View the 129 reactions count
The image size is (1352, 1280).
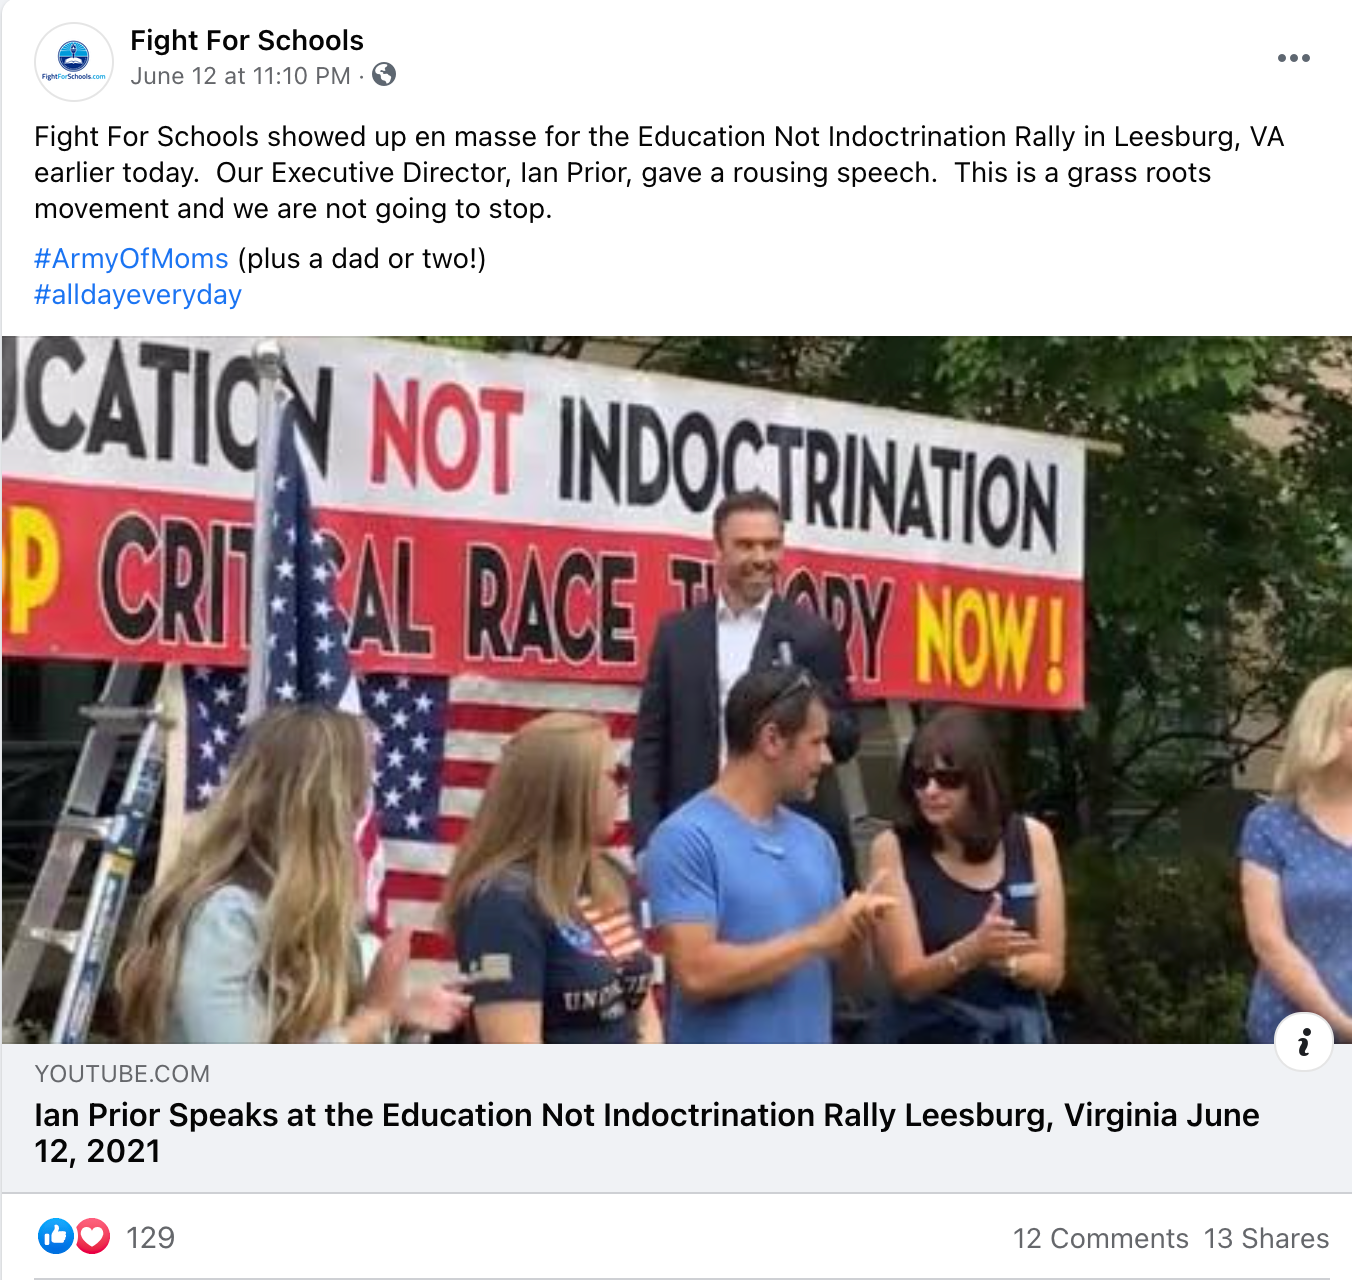pos(150,1238)
